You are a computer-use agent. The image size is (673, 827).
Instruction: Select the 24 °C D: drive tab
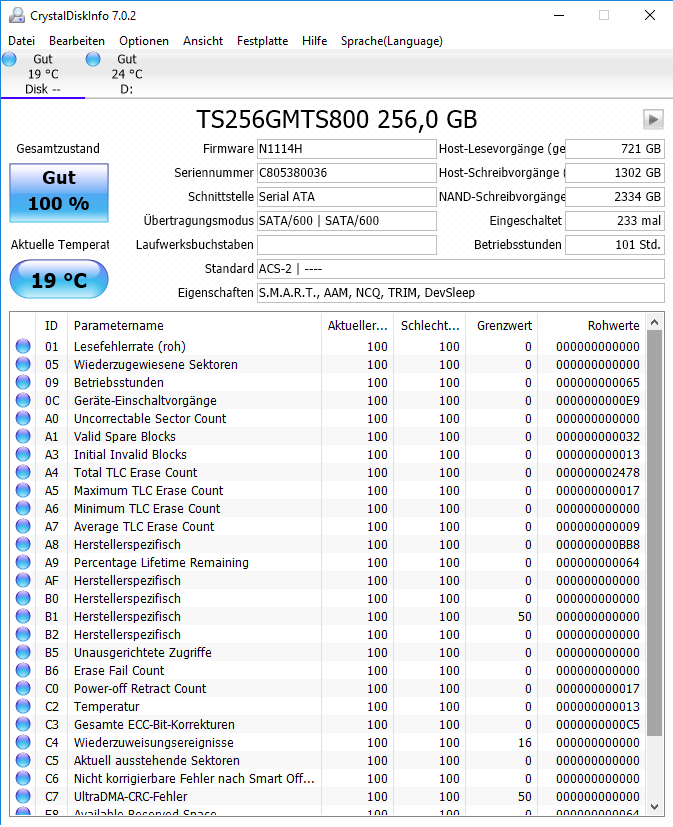127,74
